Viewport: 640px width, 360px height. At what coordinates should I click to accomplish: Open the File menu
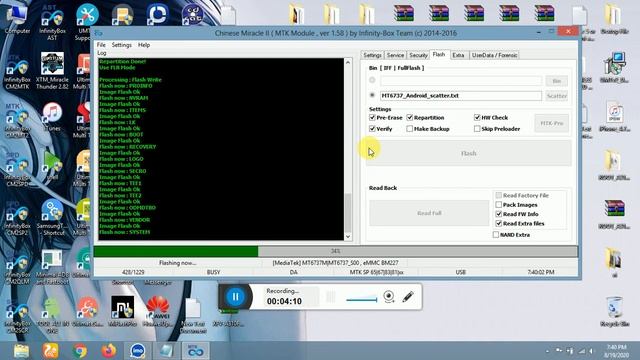[x=101, y=45]
